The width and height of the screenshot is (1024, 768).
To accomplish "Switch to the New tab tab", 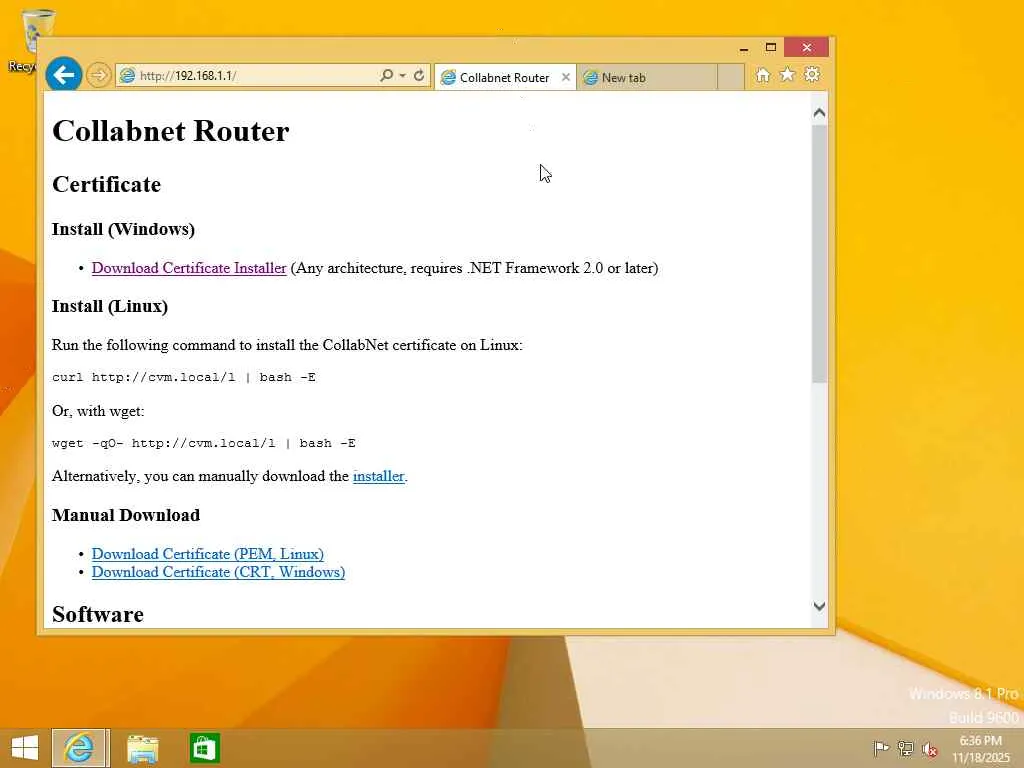I will [x=647, y=78].
